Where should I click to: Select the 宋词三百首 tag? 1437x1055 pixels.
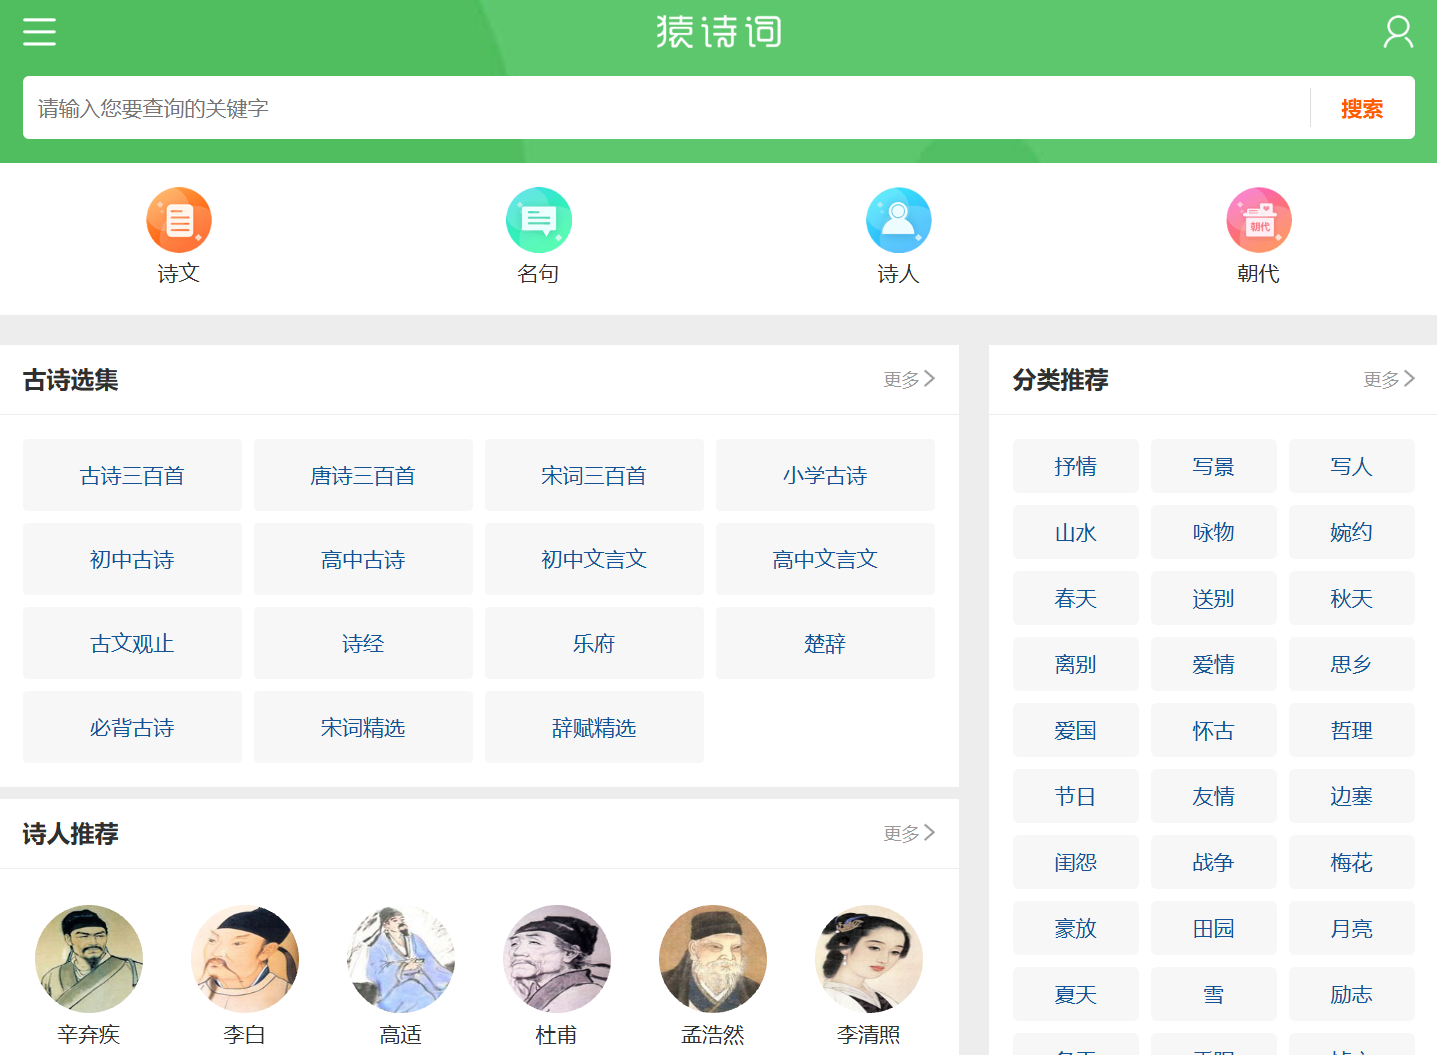pos(594,475)
